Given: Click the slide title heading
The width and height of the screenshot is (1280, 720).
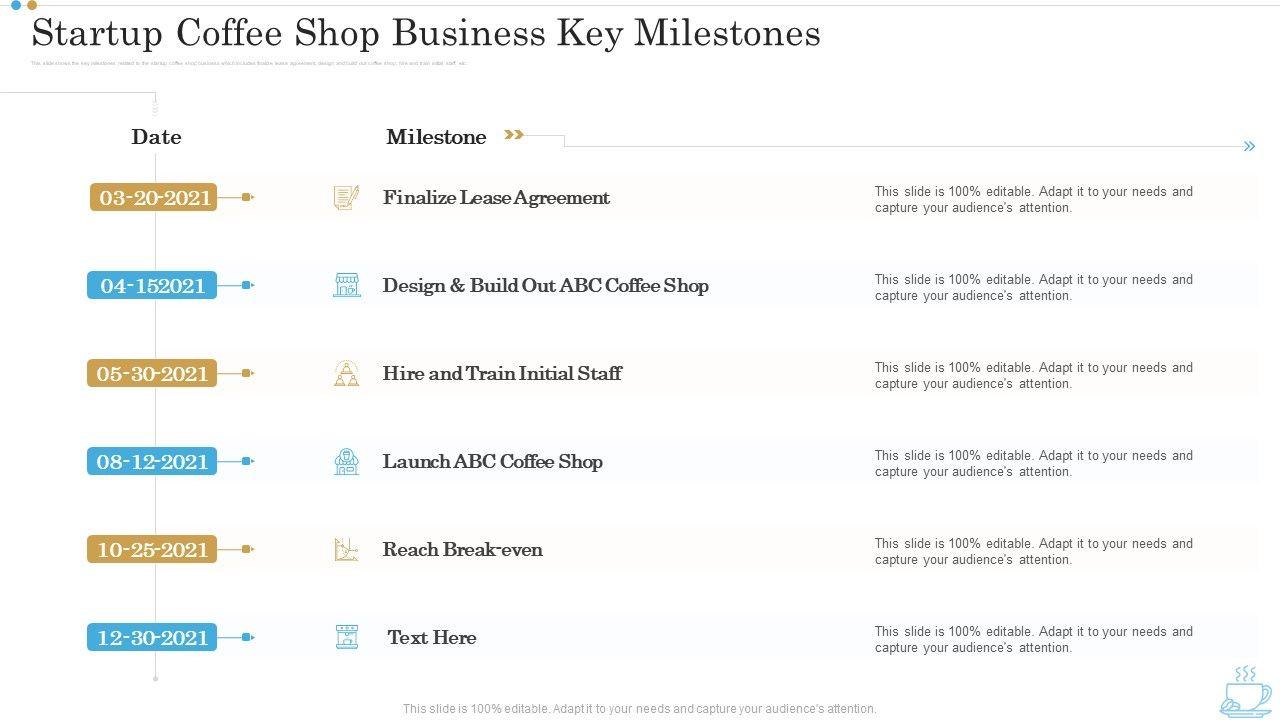Looking at the screenshot, I should tap(426, 33).
